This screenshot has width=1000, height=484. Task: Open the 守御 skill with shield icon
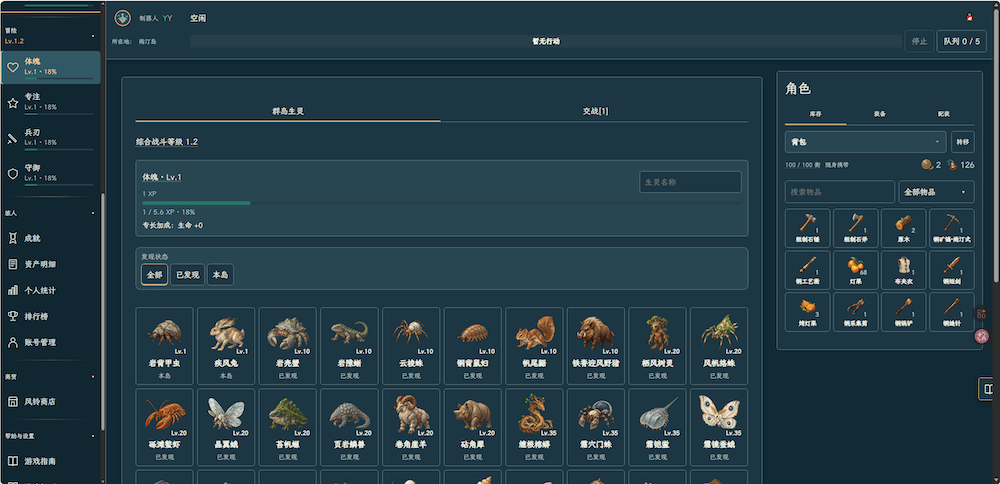tap(50, 173)
